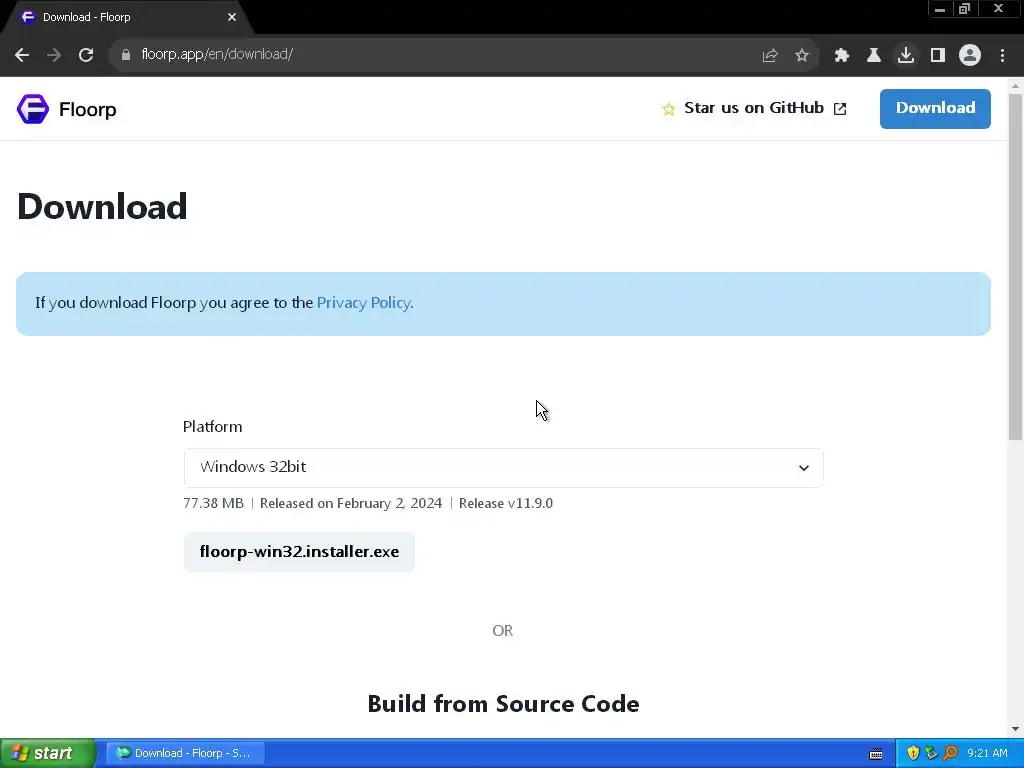Click the large Download page heading
Viewport: 1024px width, 768px height.
(x=103, y=206)
